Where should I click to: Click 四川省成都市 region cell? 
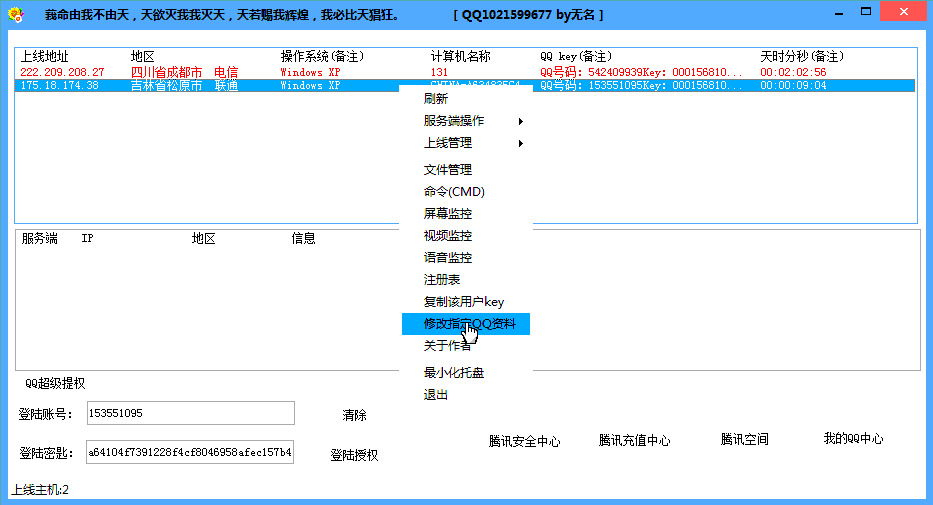click(x=167, y=72)
